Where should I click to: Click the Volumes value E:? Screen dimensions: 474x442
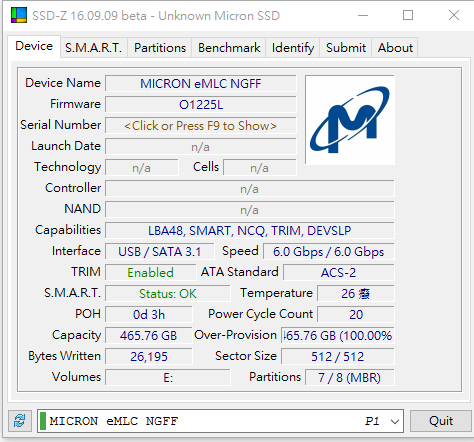[168, 378]
